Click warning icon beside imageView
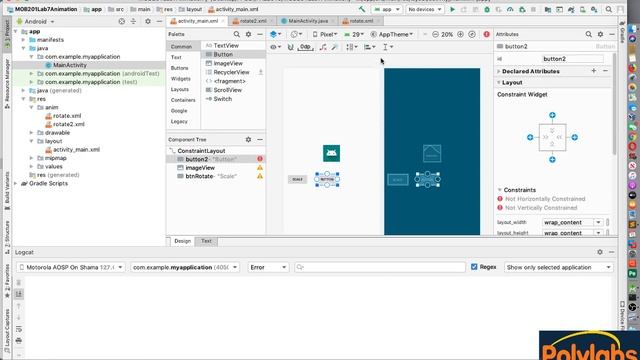Screen dimensions: 640x360 [260, 167]
